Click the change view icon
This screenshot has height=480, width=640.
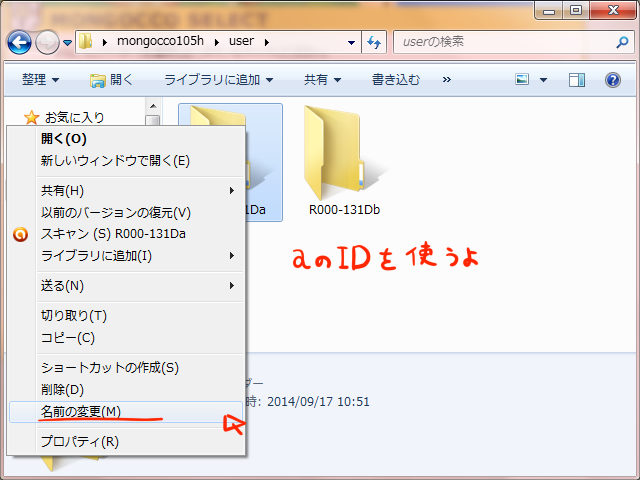coord(522,79)
